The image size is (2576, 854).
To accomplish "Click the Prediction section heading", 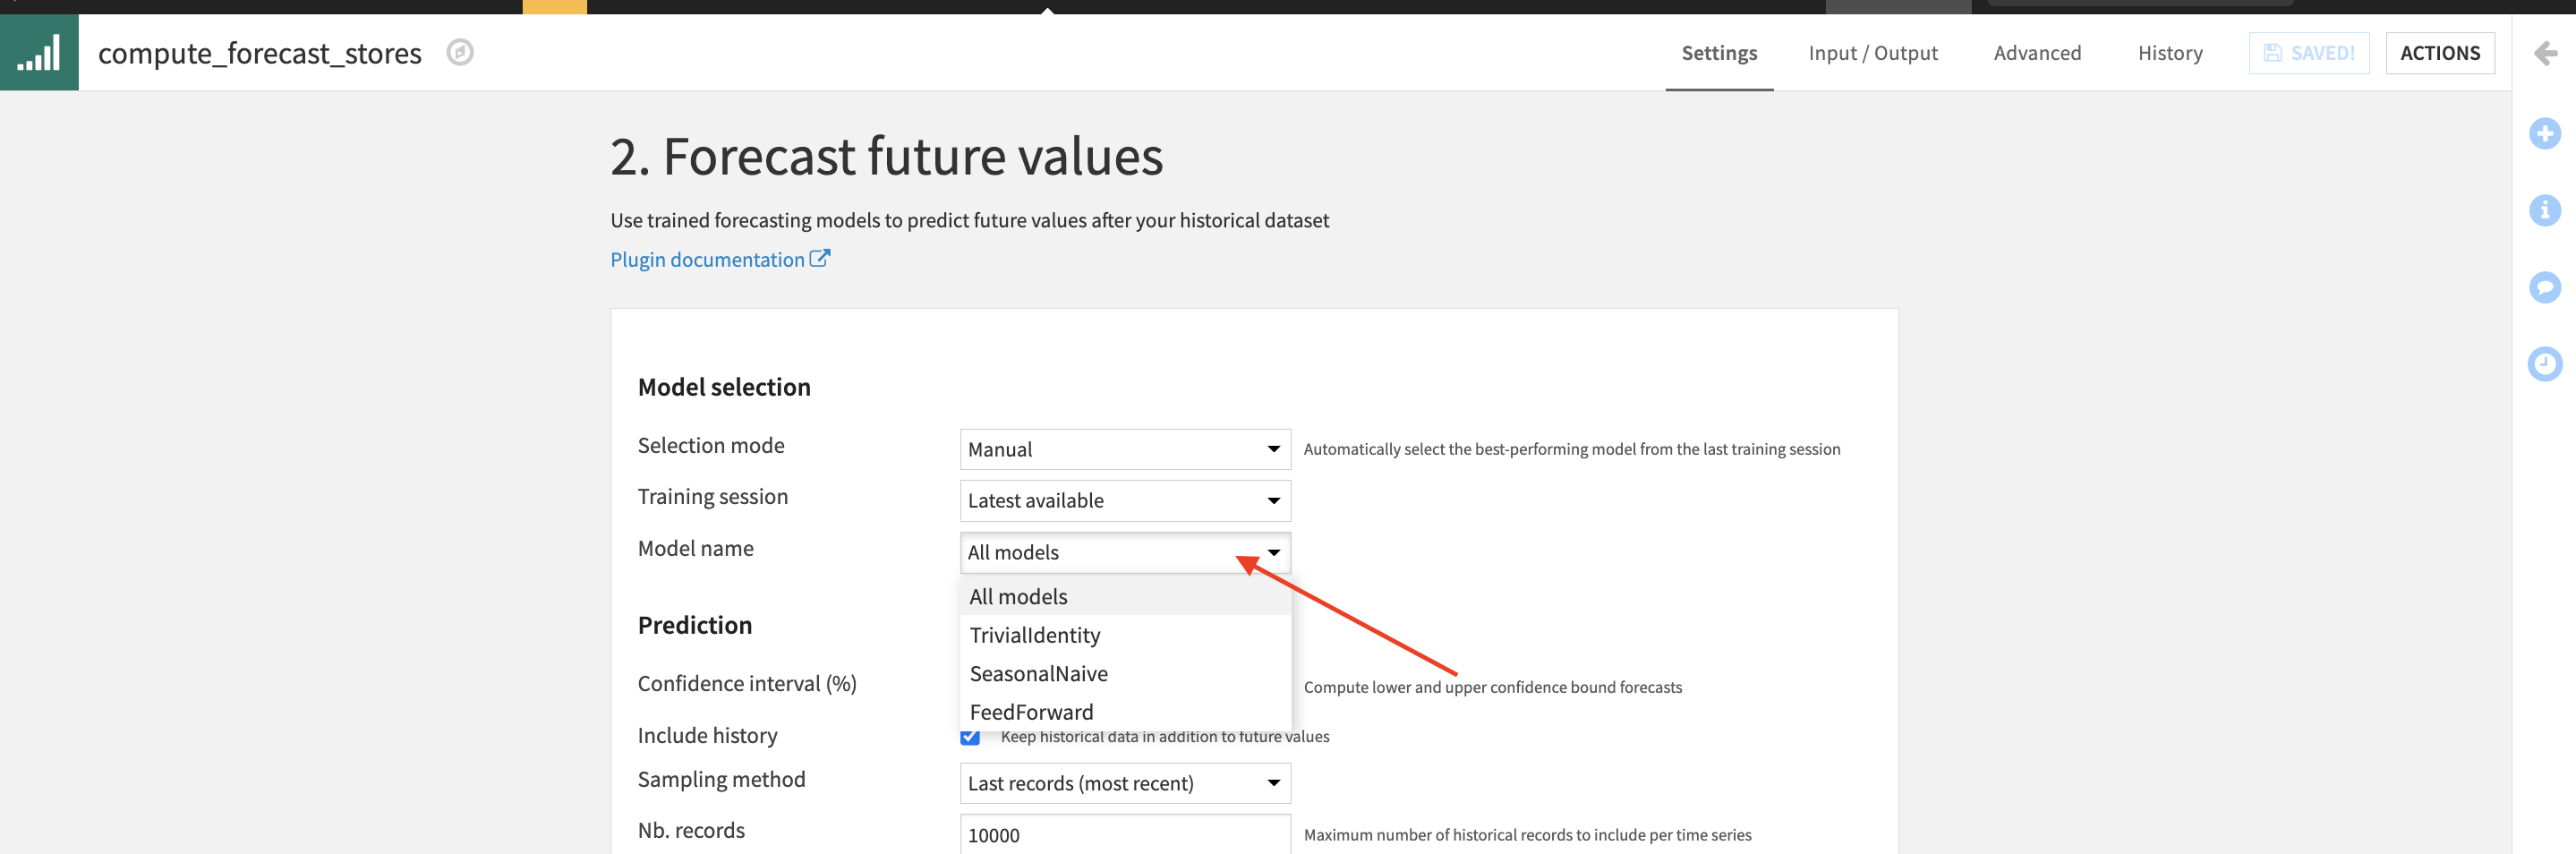I will coord(694,625).
